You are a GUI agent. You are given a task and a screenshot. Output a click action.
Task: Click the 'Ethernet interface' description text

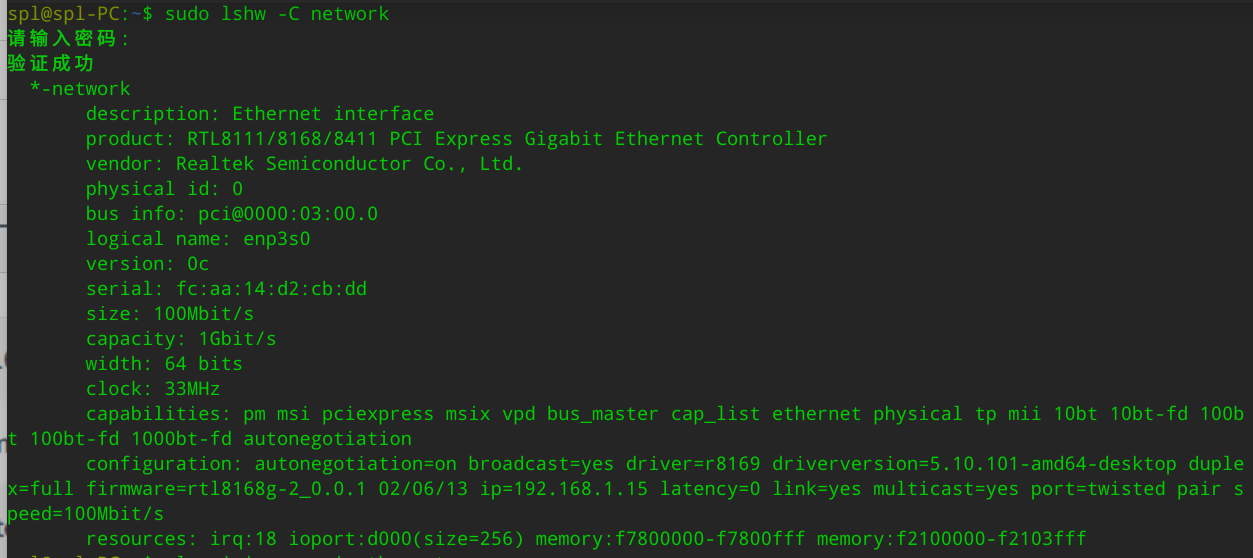[x=333, y=114]
